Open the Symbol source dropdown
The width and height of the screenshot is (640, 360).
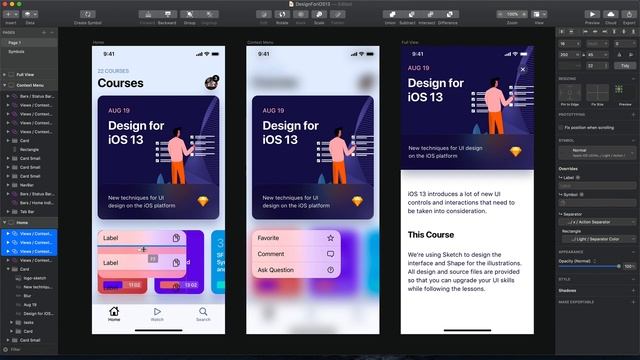597,153
